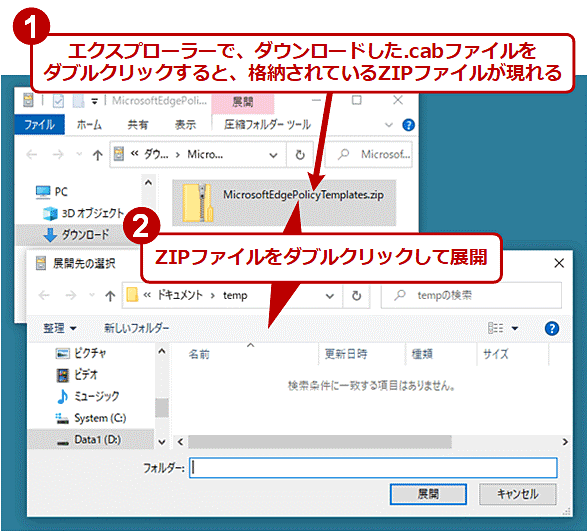Screen dimensions: 588x532
Task: Click the horizontal scrollbar in file list
Action: (320, 442)
